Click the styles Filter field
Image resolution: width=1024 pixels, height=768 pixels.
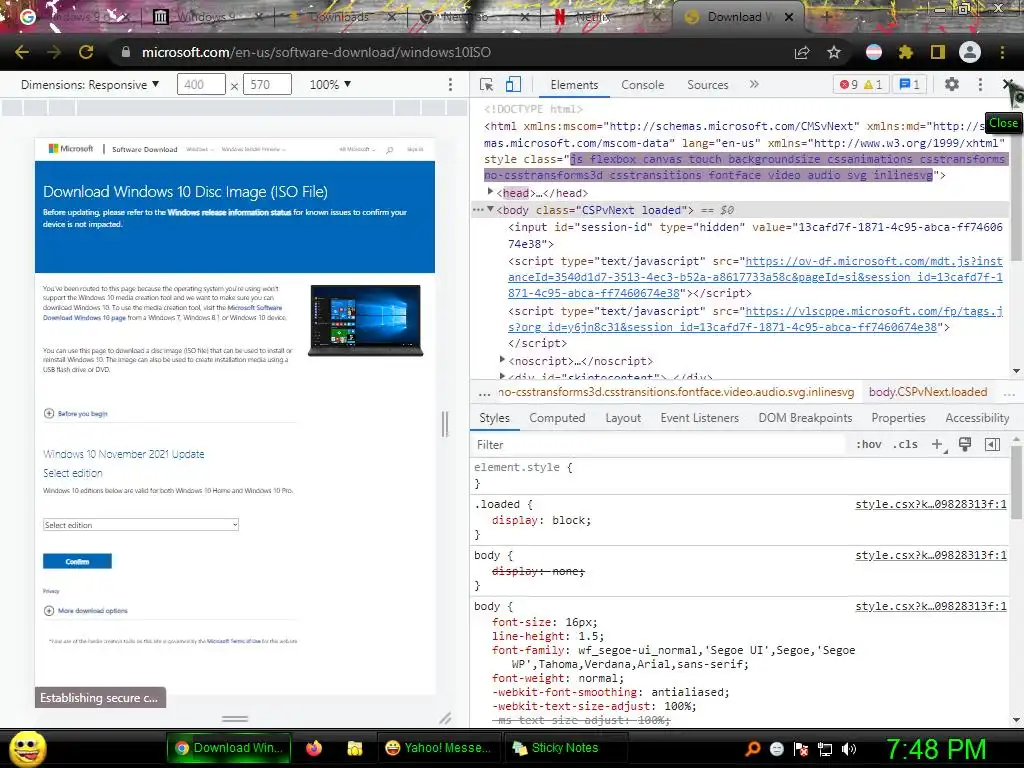point(660,445)
